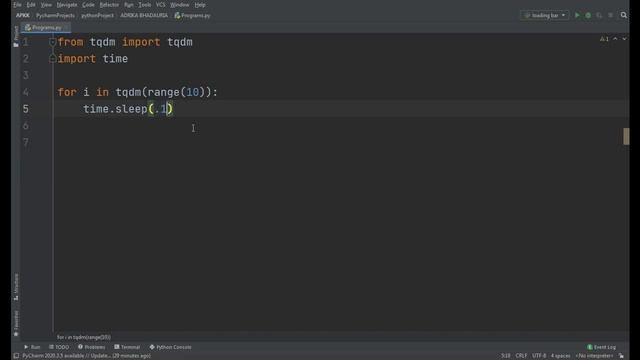Open the Refactor menu
Screen dimensions: 640x360
[x=109, y=5]
